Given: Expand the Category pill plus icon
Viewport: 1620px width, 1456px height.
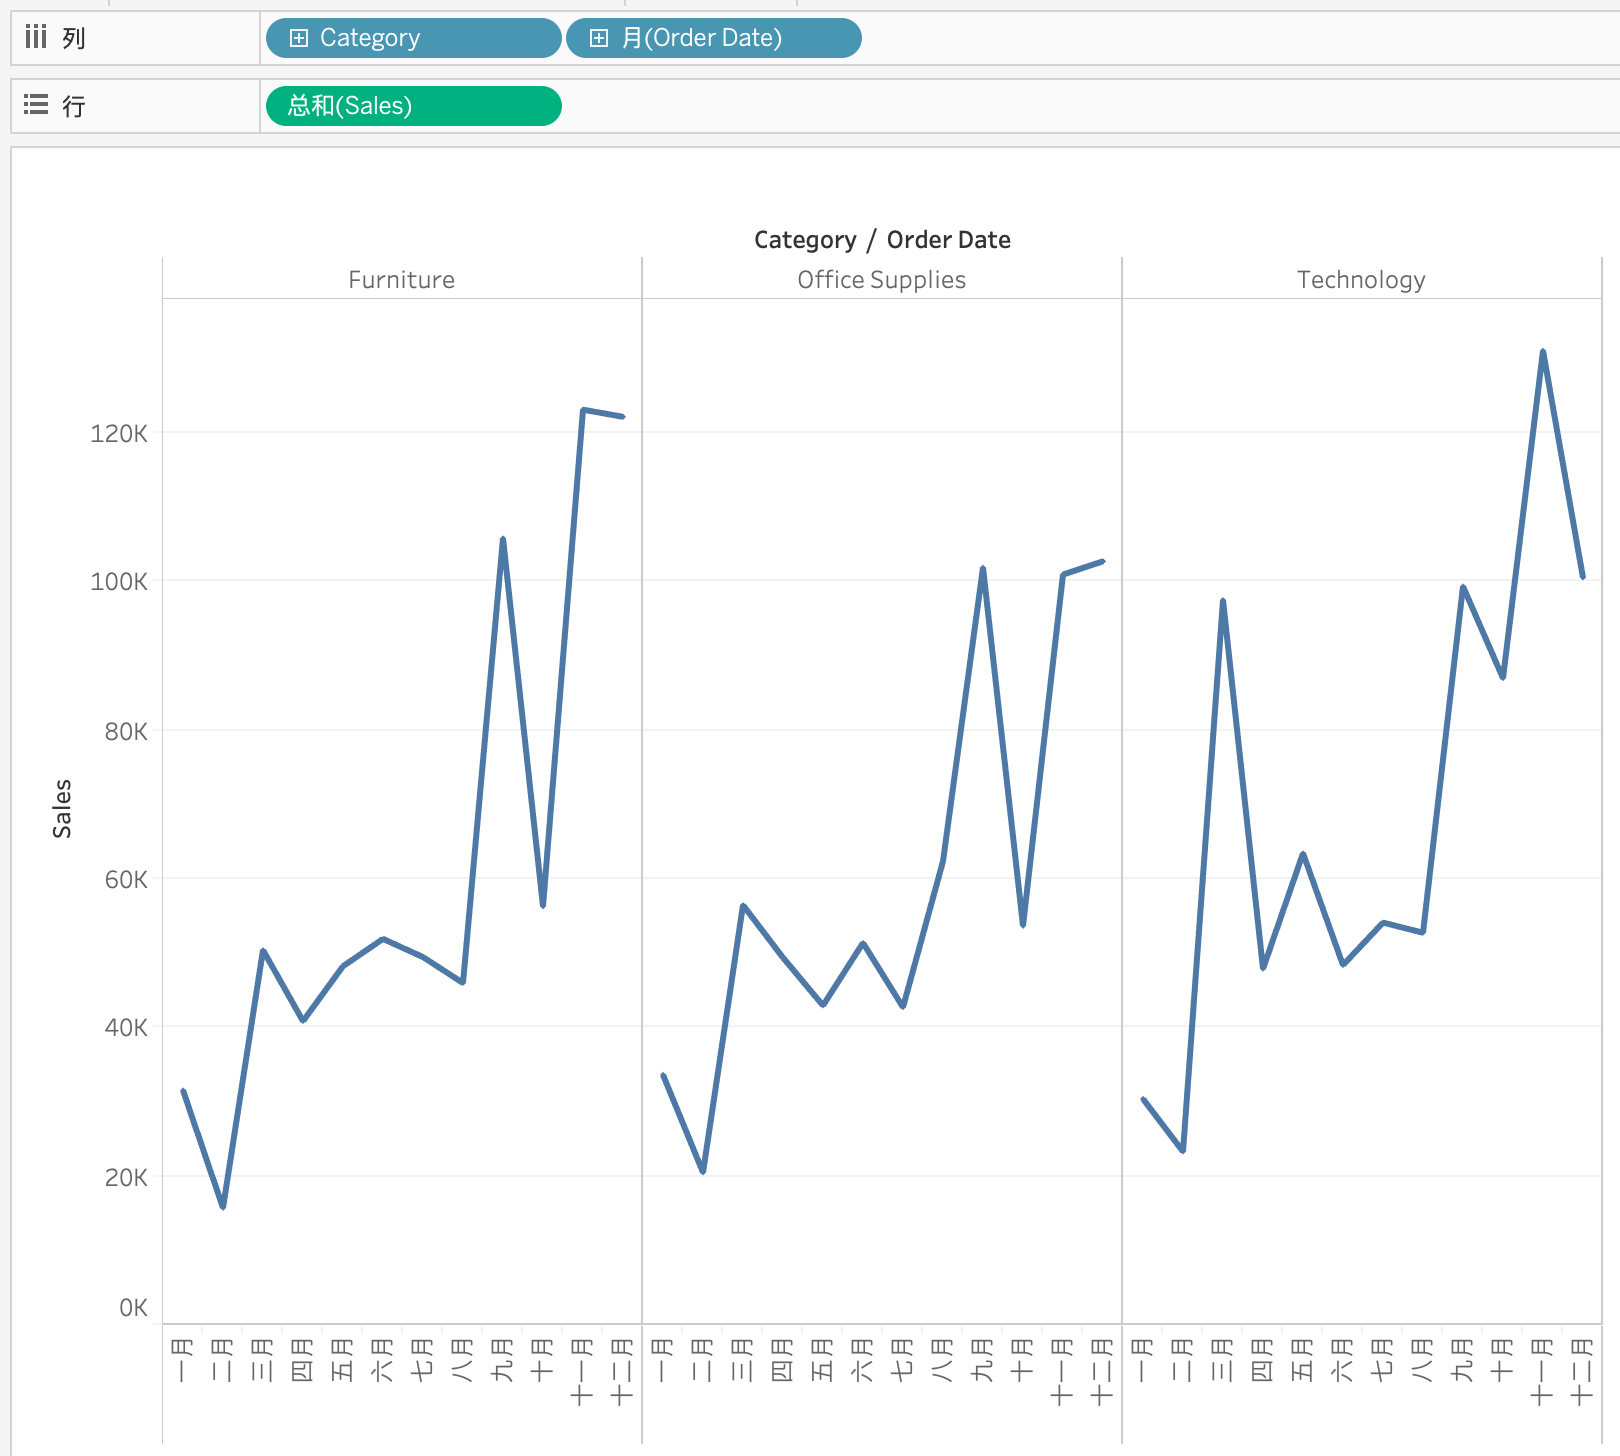Looking at the screenshot, I should [x=298, y=38].
